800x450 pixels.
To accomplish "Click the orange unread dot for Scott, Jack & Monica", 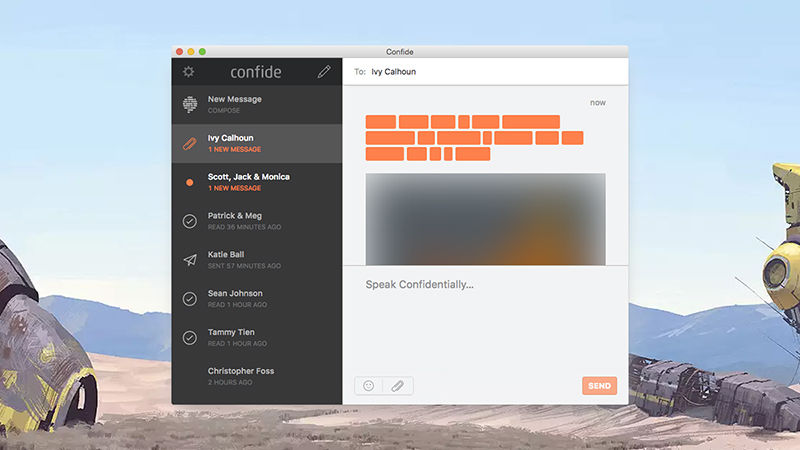I will point(189,182).
